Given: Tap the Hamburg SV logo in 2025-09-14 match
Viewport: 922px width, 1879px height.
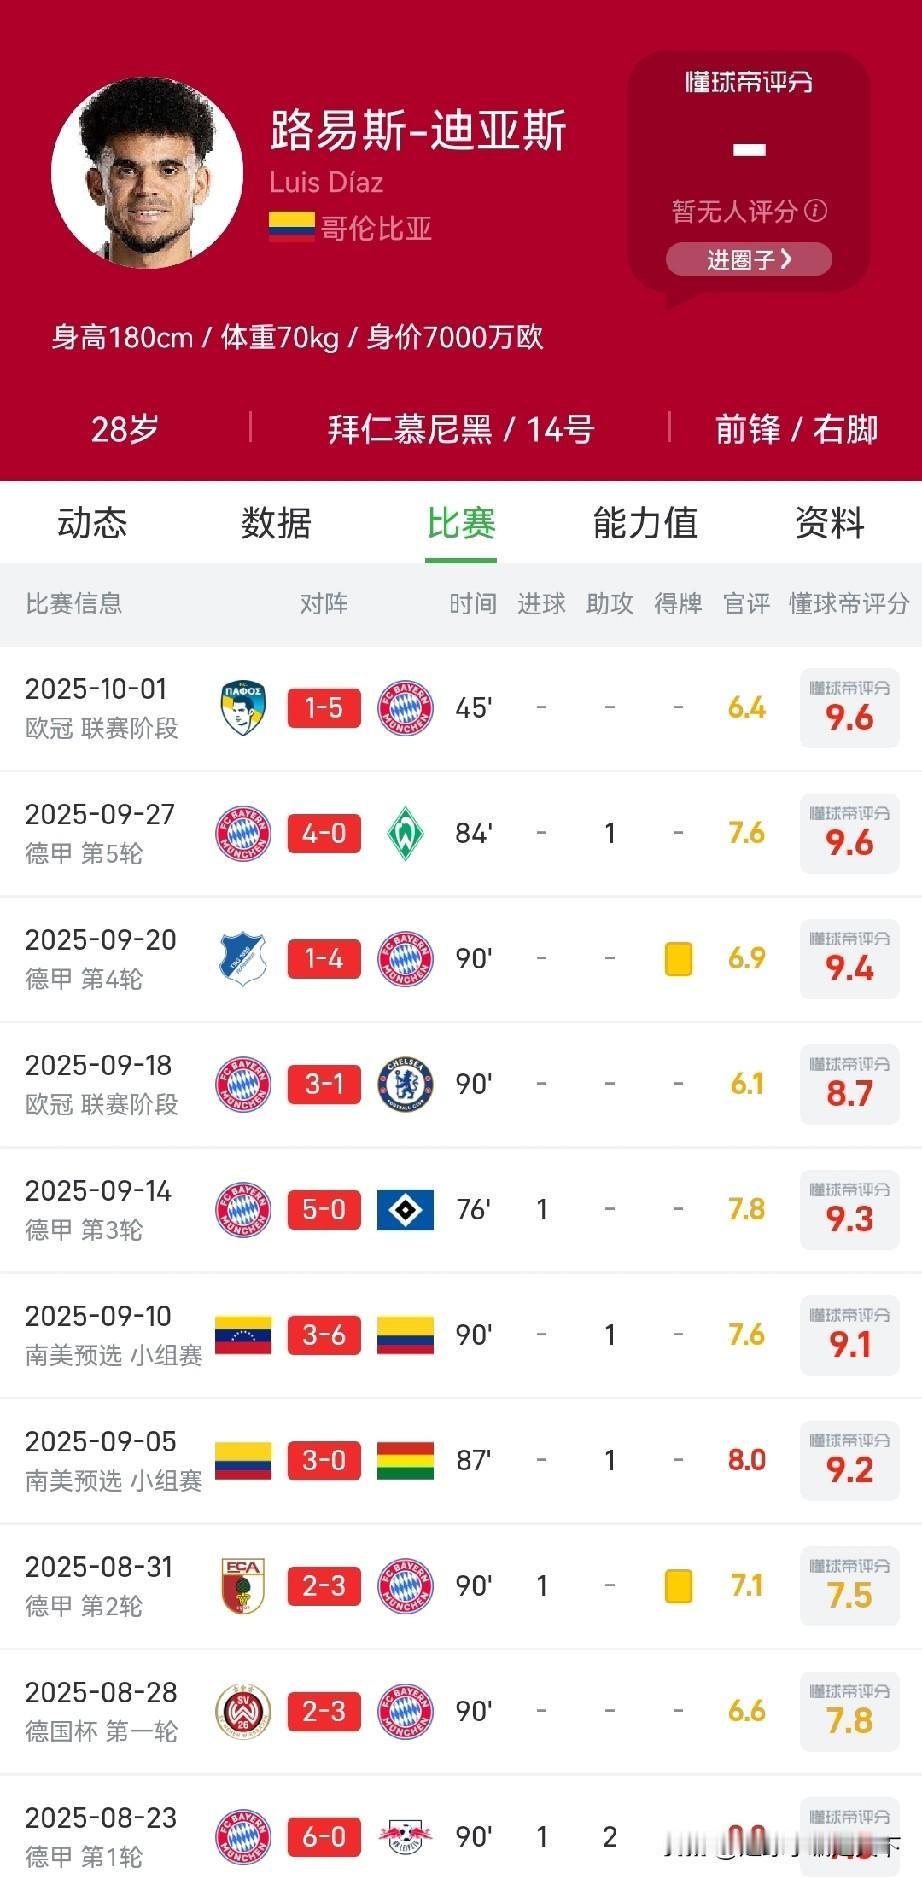Looking at the screenshot, I should click(x=405, y=1210).
